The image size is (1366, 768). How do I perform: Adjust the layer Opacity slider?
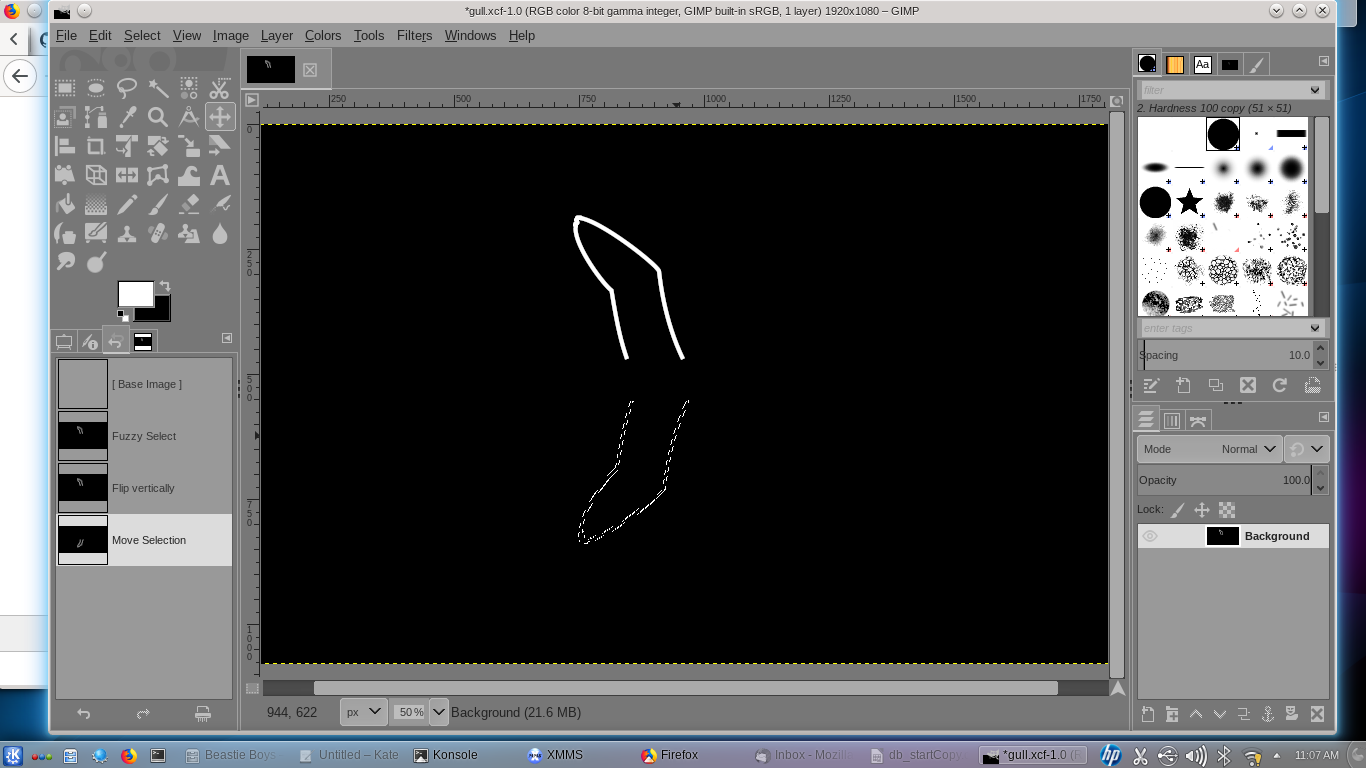click(x=1226, y=480)
